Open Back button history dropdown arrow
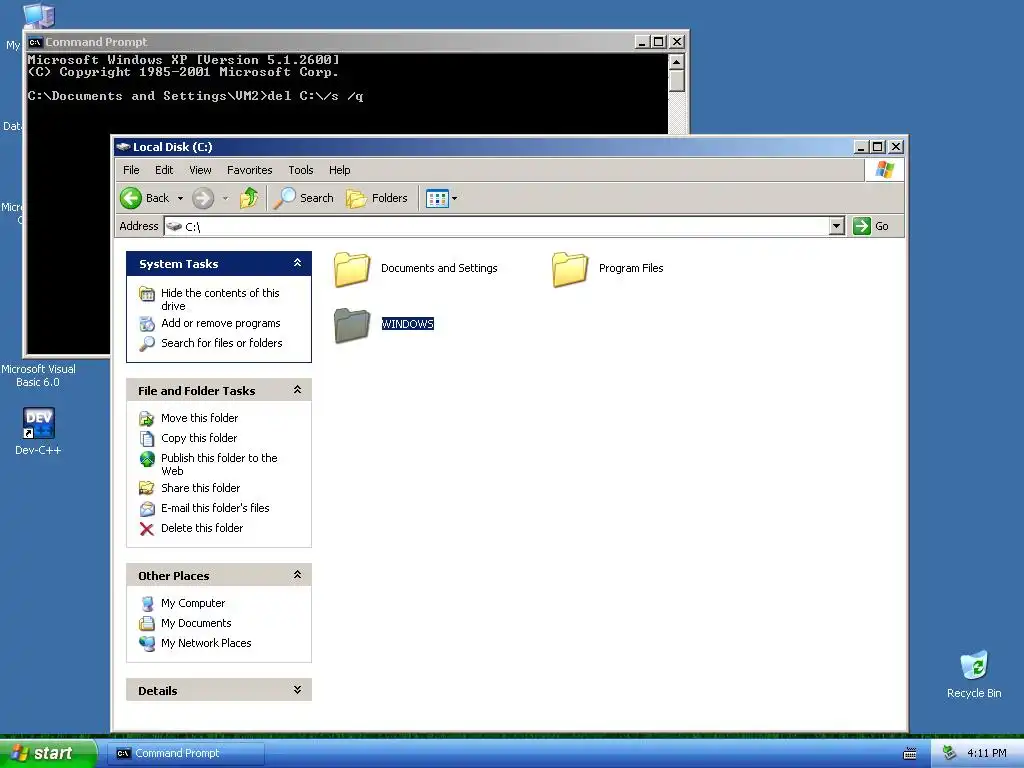This screenshot has height=768, width=1024. (180, 198)
